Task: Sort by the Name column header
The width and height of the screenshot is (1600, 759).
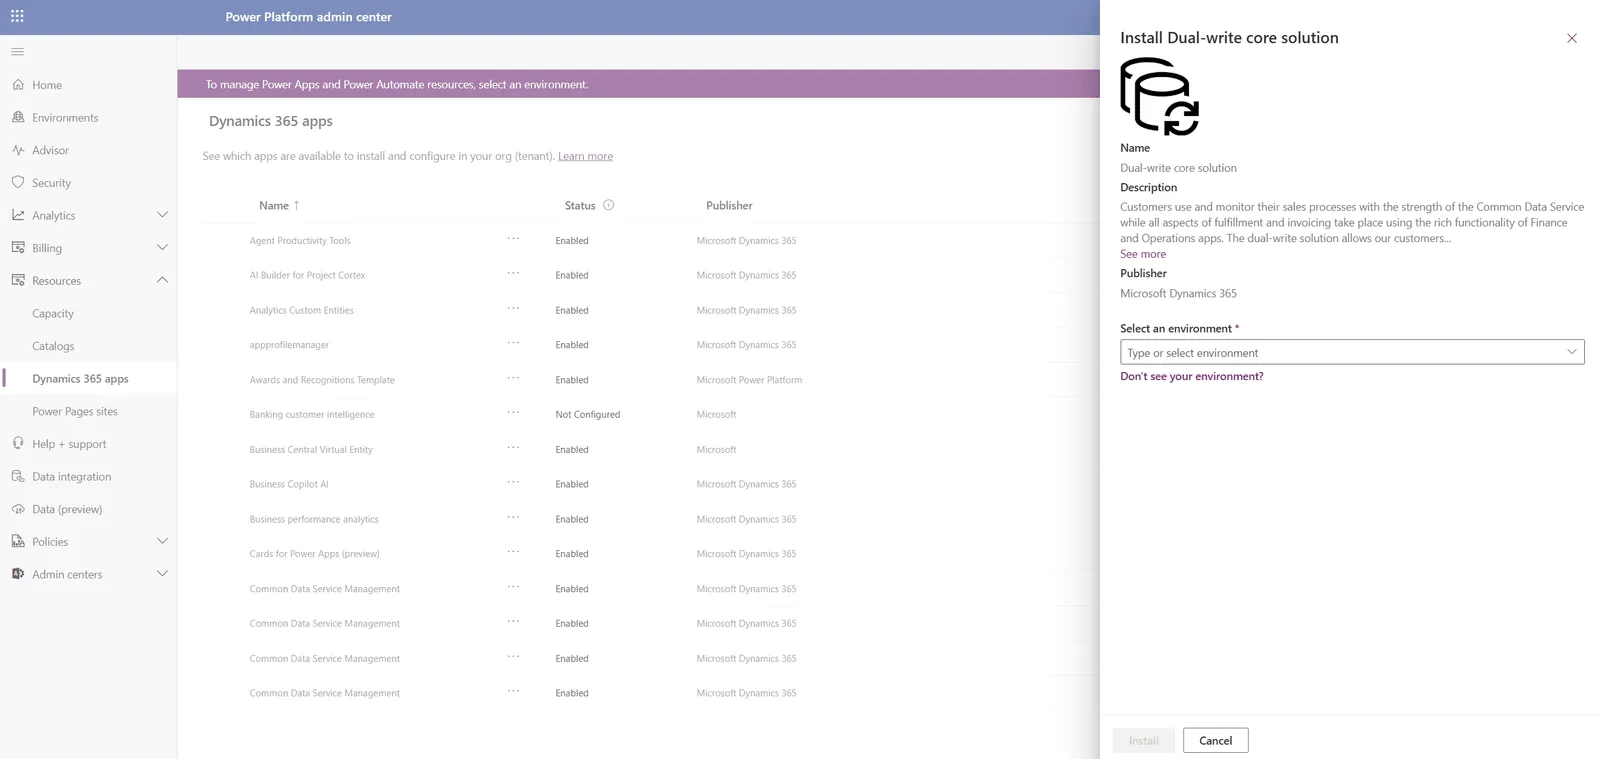Action: point(273,205)
